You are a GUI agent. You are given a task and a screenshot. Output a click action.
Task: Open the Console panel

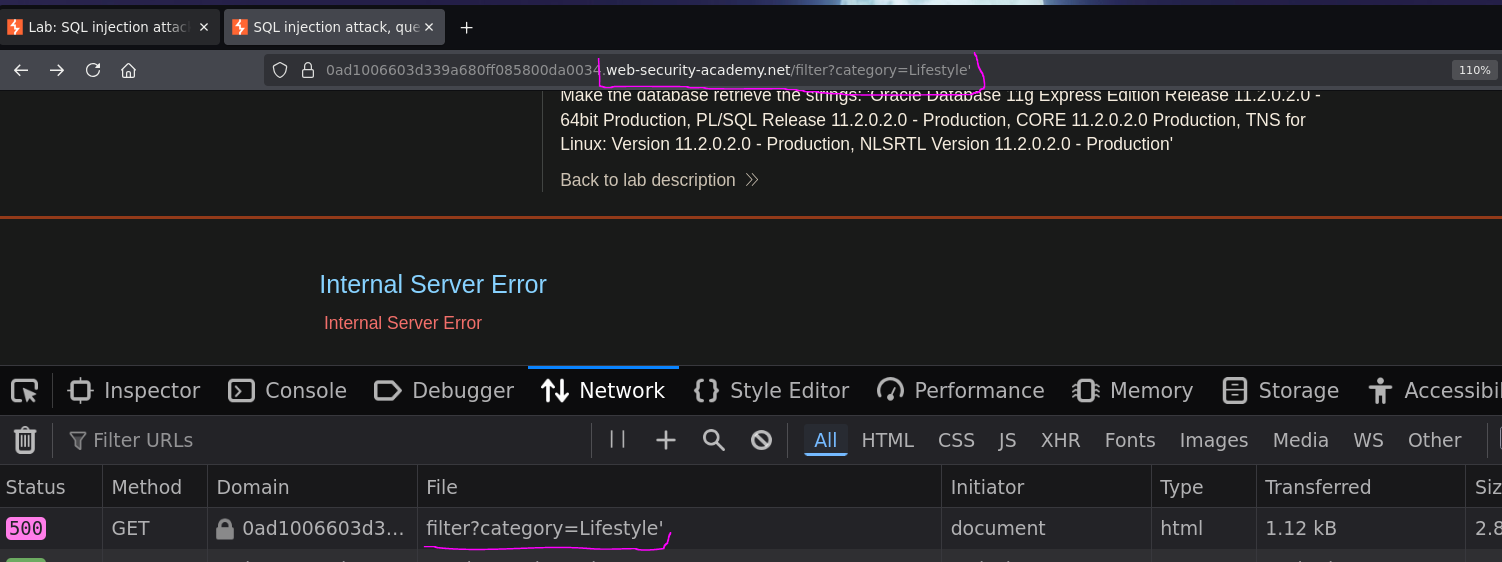click(x=287, y=391)
